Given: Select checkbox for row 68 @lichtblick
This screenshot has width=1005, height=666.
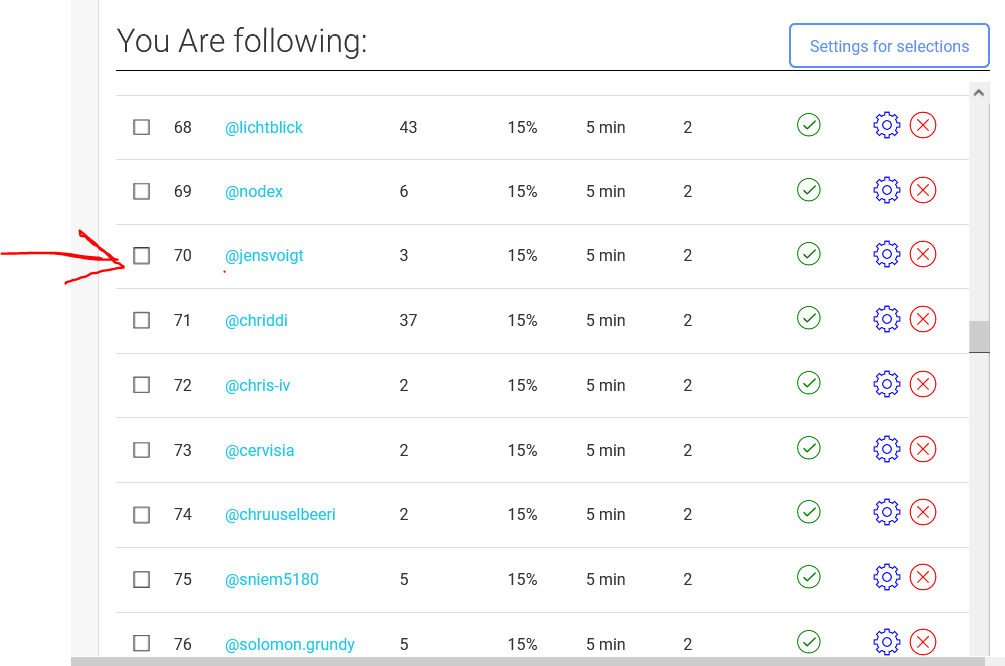Looking at the screenshot, I should click(x=142, y=128).
